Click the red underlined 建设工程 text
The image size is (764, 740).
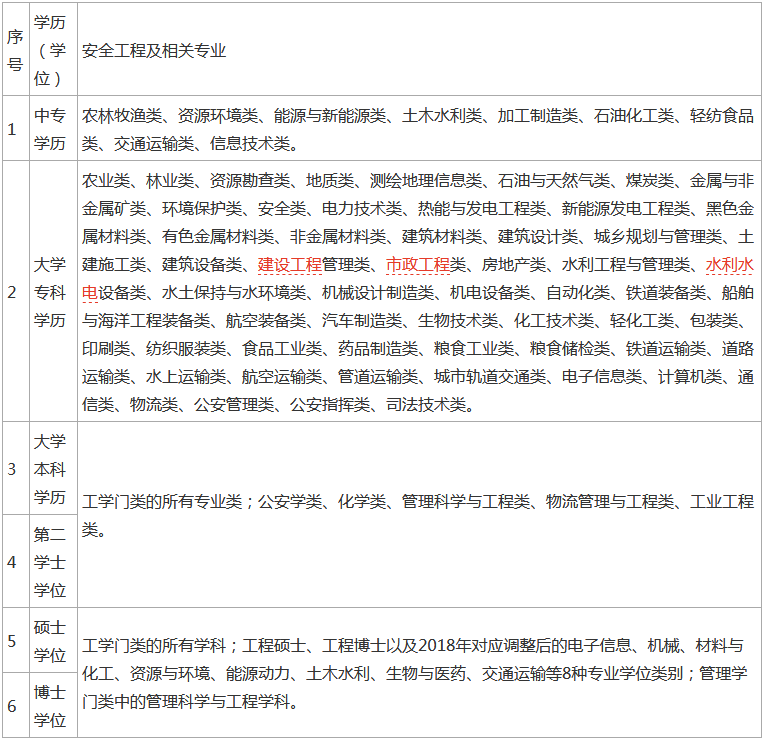pyautogui.click(x=290, y=265)
